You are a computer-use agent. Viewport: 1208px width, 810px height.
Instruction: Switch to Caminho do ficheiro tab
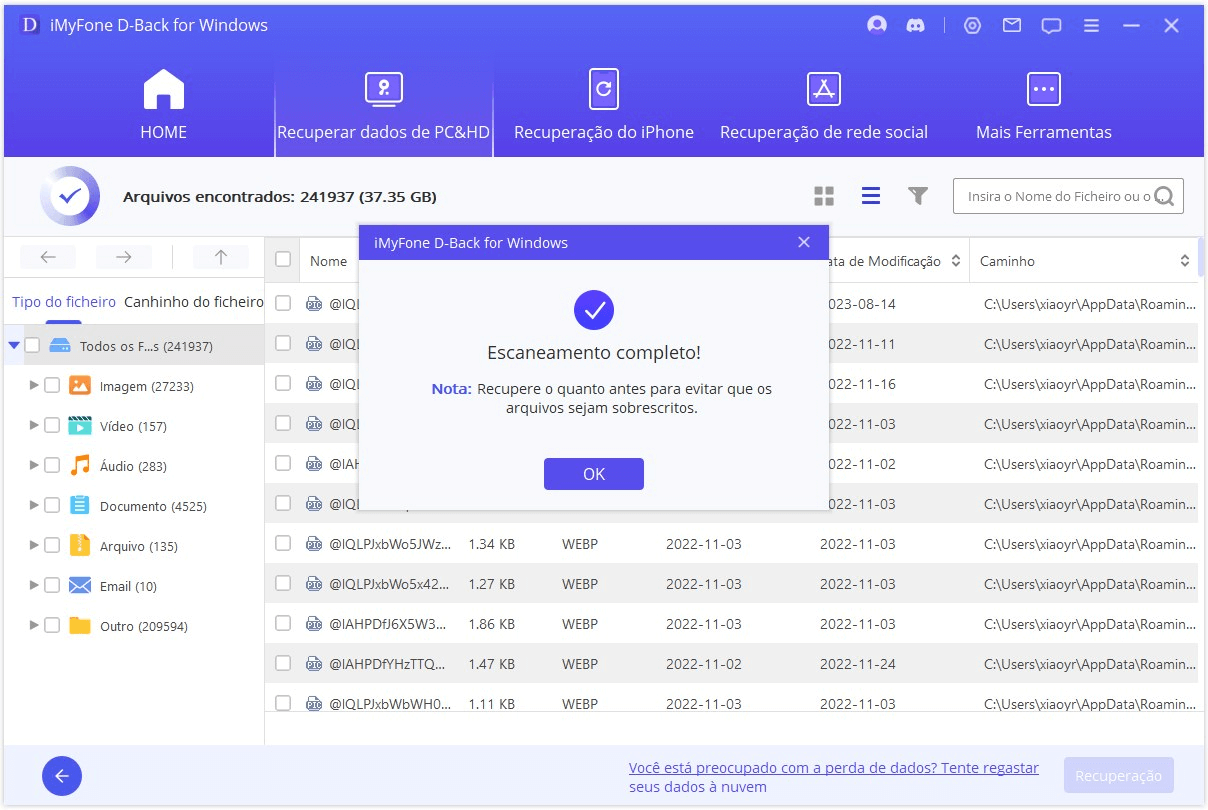coord(194,301)
